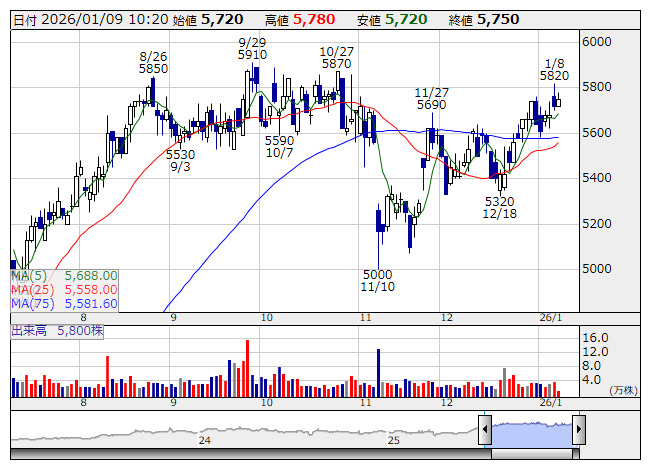Viewport: 653px width, 470px height.
Task: Click the 5800 price axis label
Action: point(597,87)
